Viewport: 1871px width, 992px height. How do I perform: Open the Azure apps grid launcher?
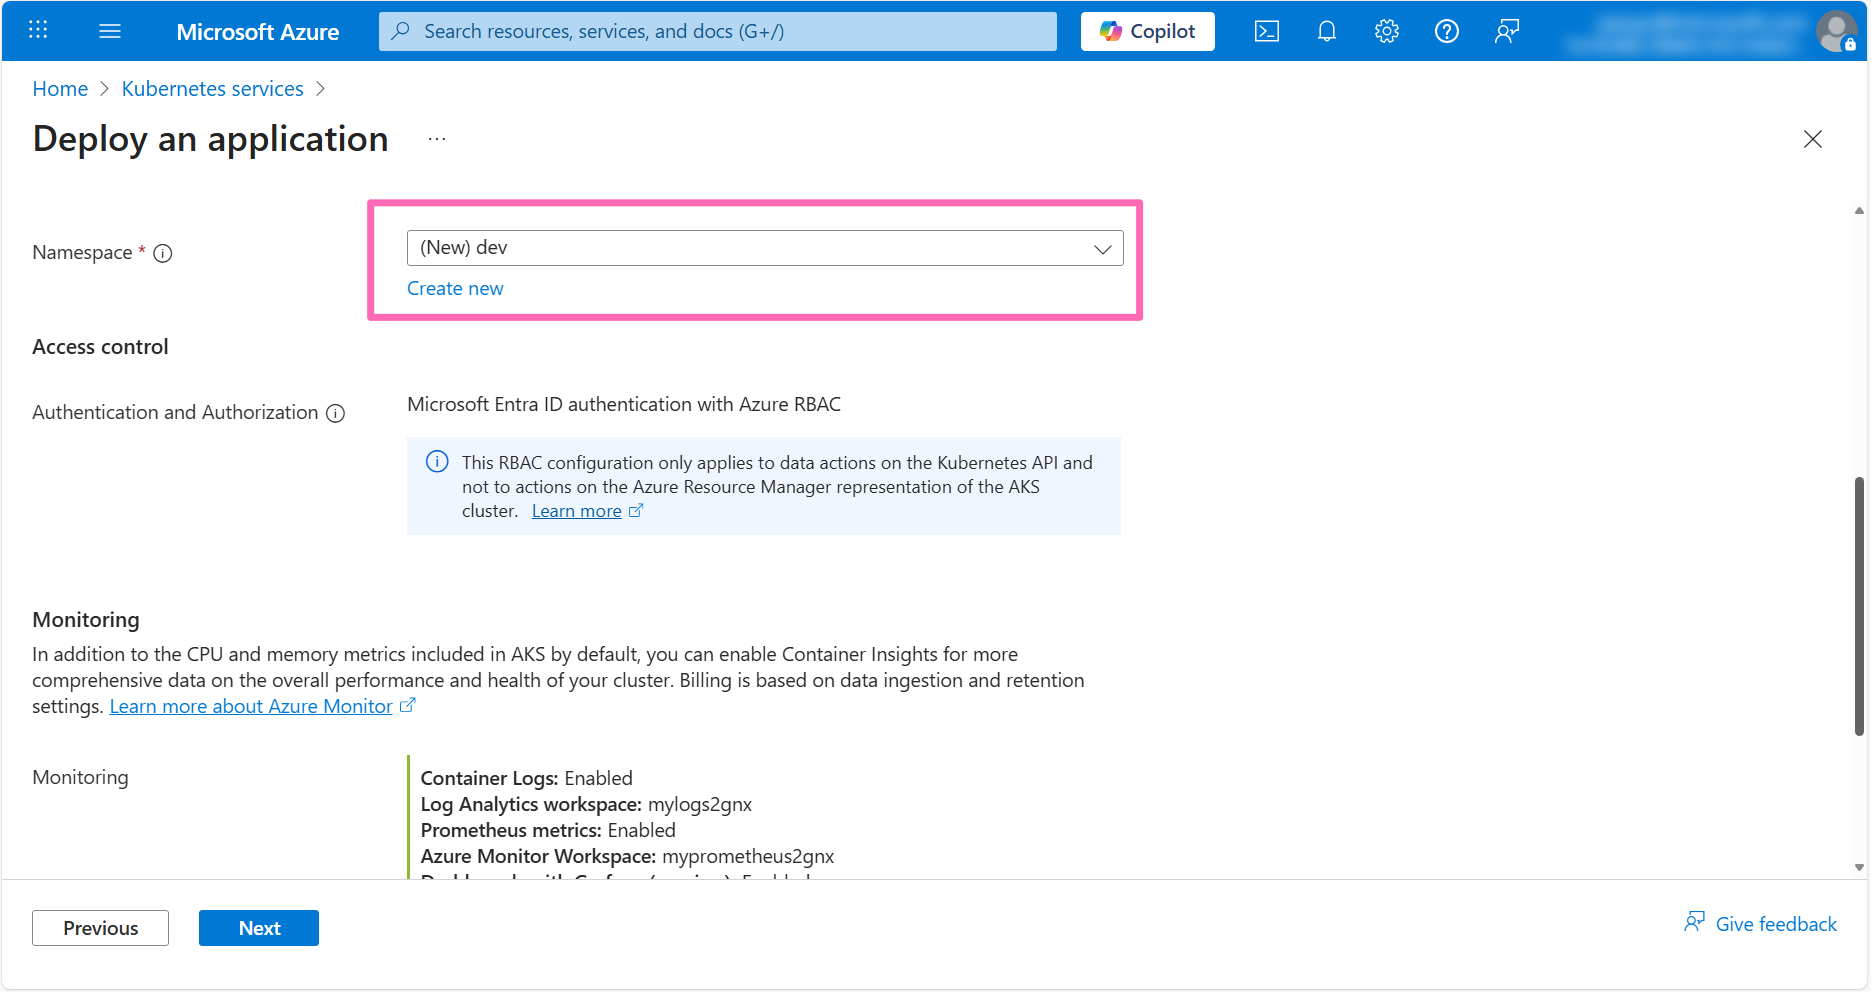(x=38, y=30)
